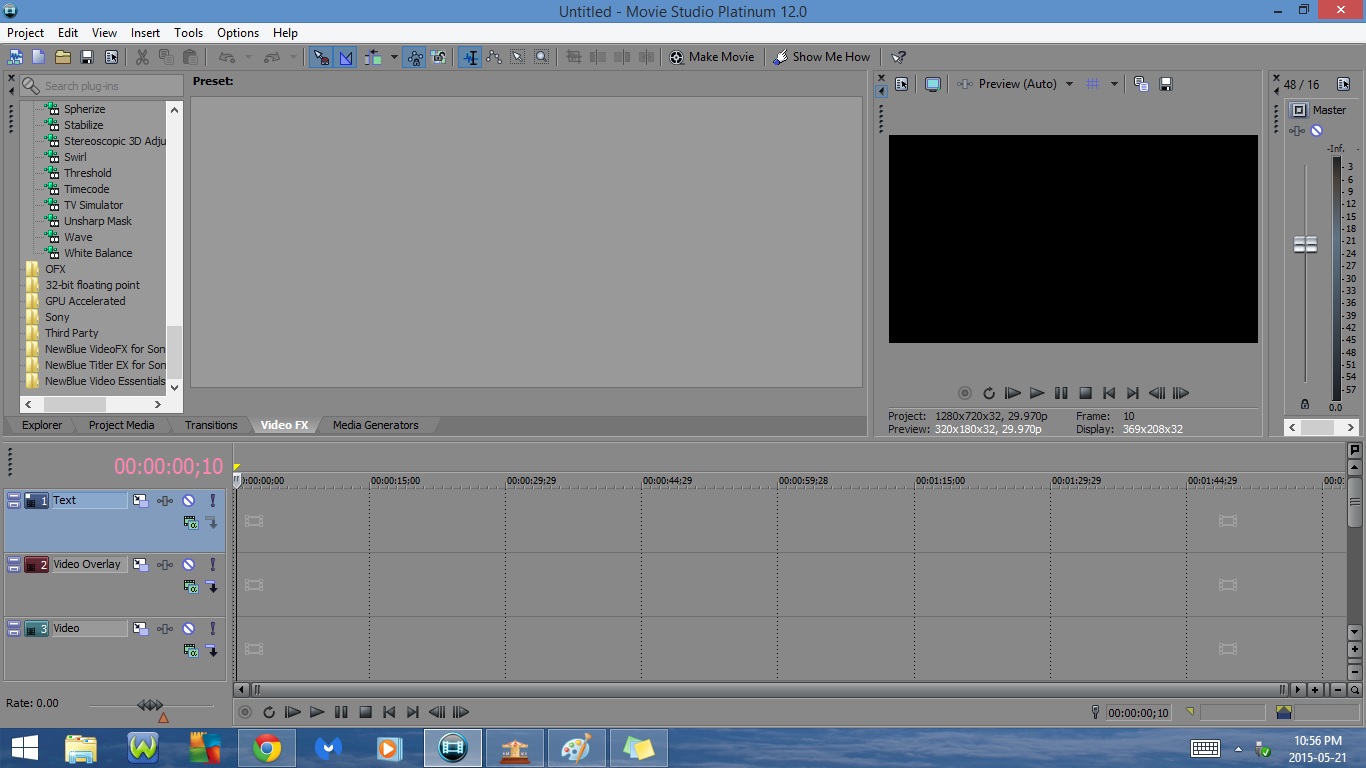Mute the Master bus output
Viewport: 1366px width, 768px height.
point(1317,131)
